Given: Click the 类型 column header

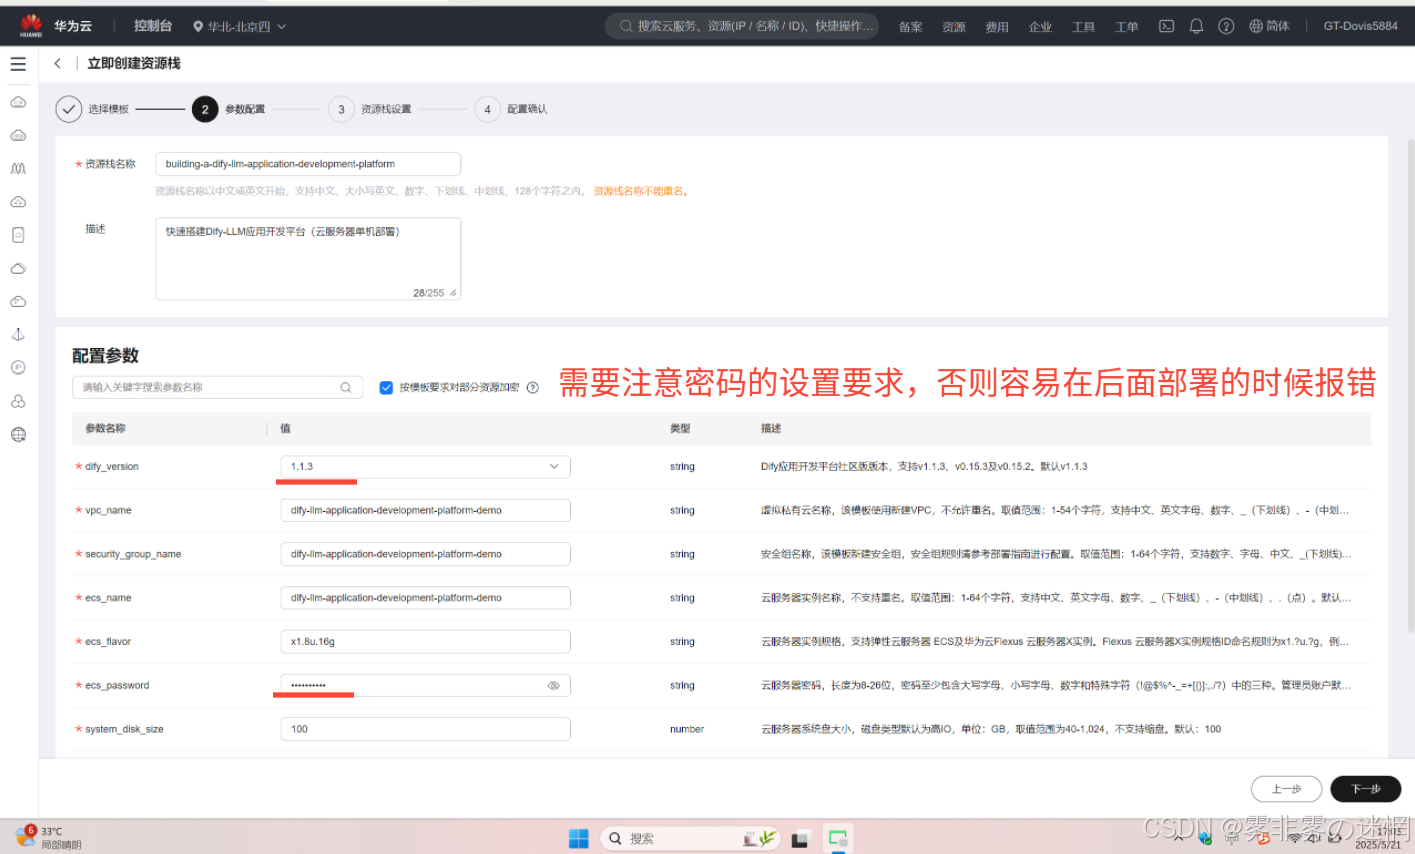Looking at the screenshot, I should (680, 428).
